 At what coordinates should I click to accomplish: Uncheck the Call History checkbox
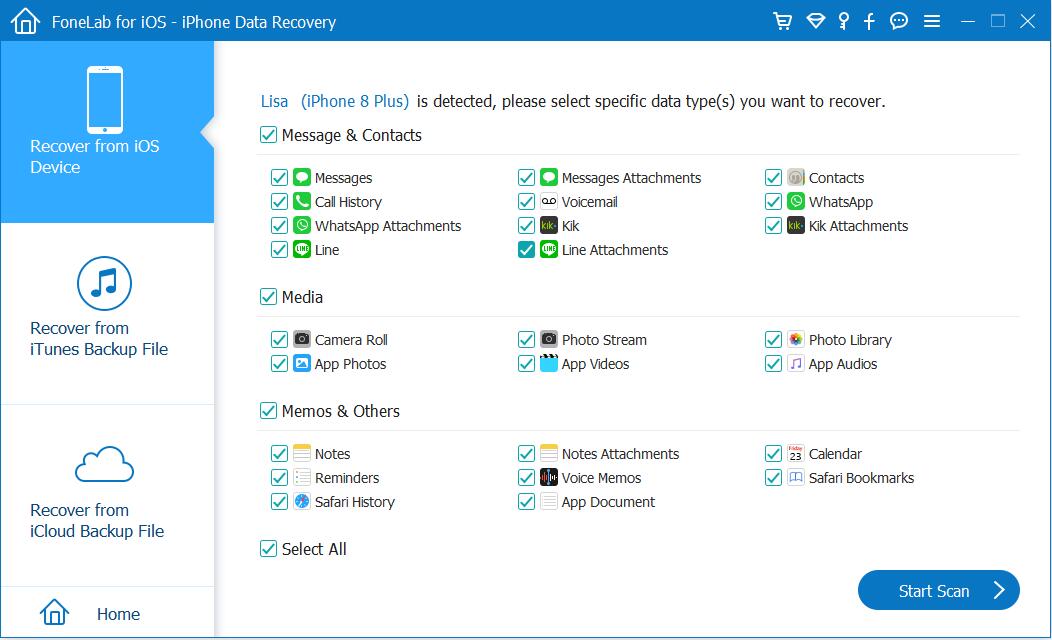(279, 202)
